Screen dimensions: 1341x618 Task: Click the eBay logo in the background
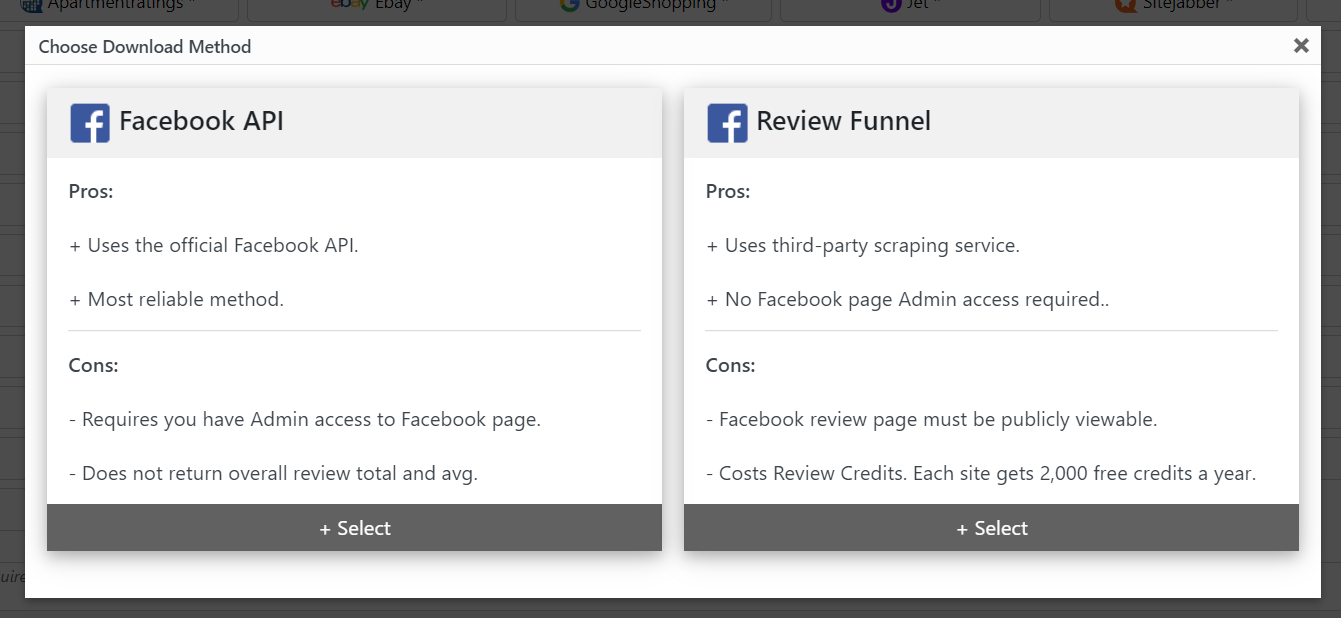tap(350, 5)
